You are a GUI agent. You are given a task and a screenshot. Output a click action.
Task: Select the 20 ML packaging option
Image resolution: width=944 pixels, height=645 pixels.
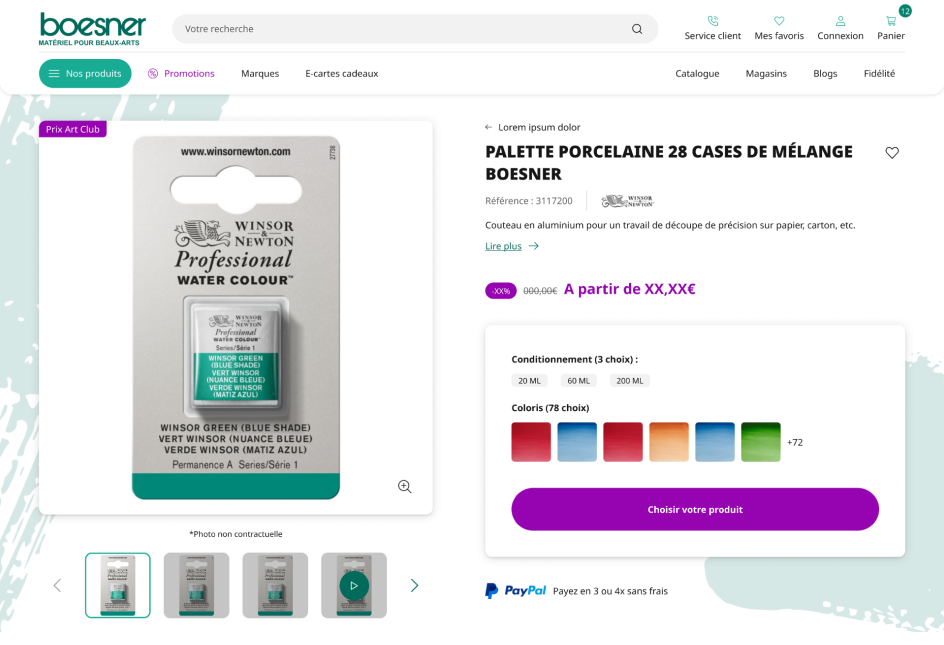529,381
